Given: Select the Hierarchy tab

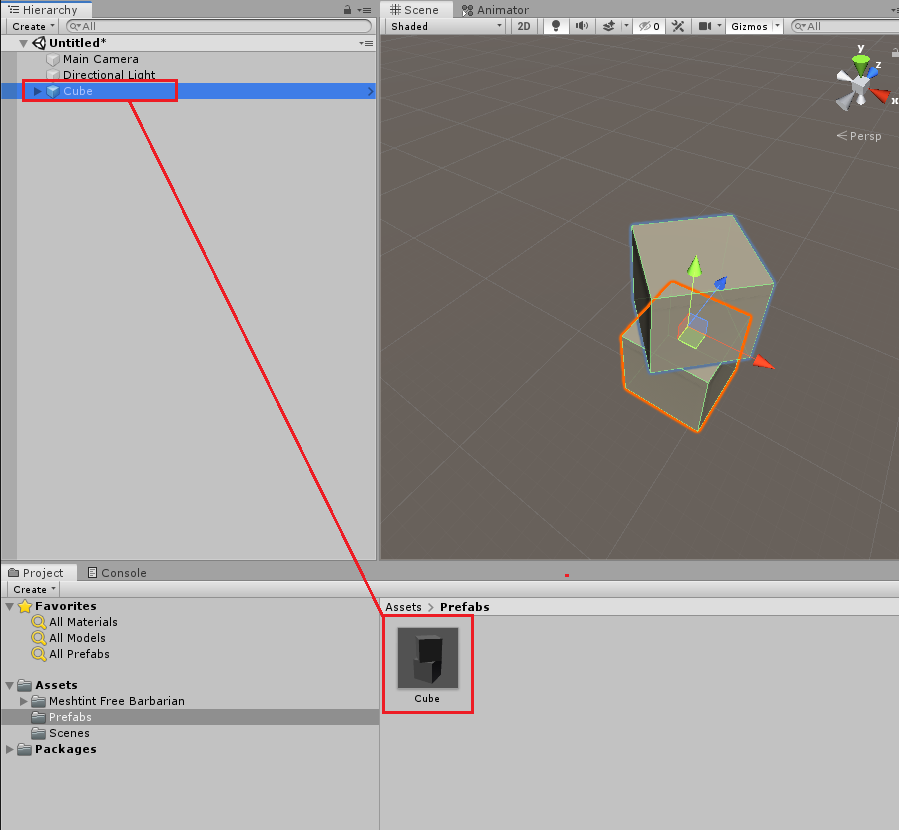Looking at the screenshot, I should tap(44, 10).
